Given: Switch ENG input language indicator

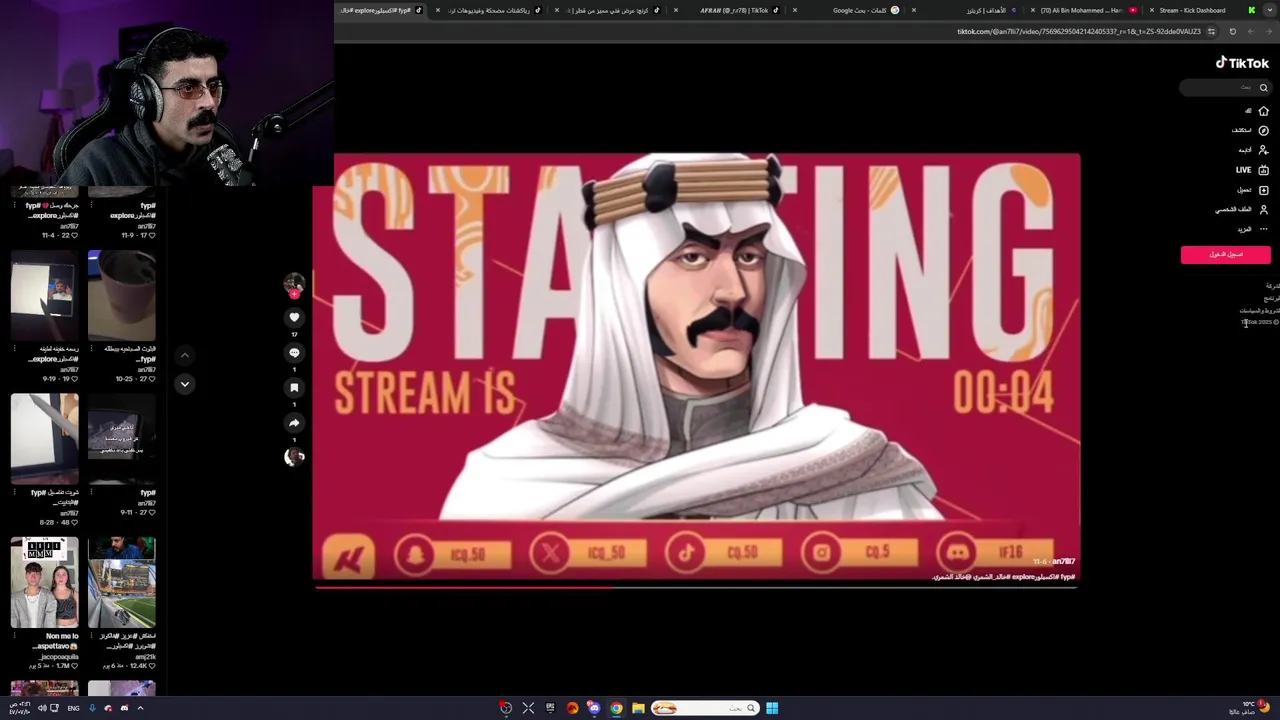Looking at the screenshot, I should pos(73,708).
